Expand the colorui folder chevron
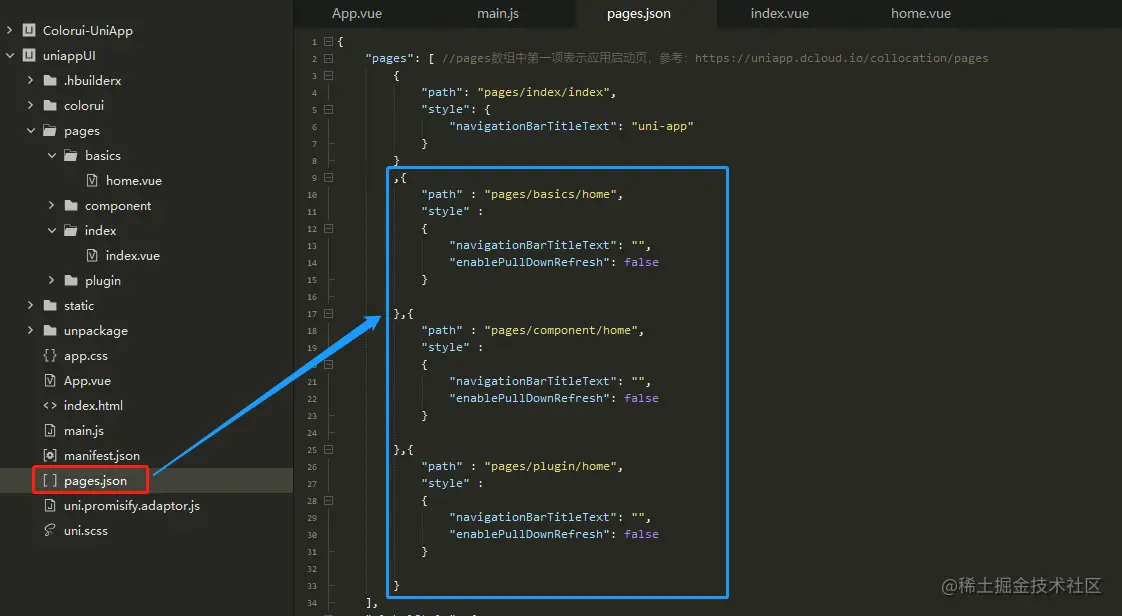 pos(30,105)
